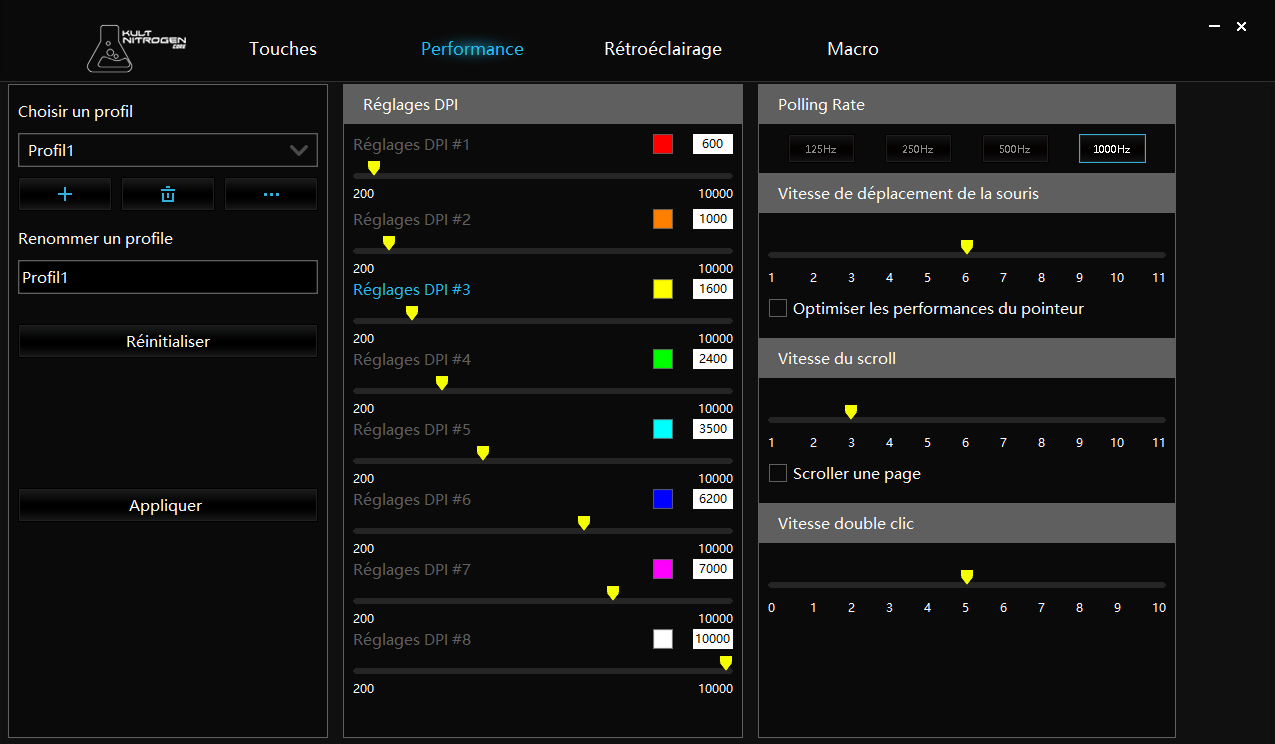Switch to the Touches tab
Image resolution: width=1275 pixels, height=744 pixels.
tap(283, 49)
